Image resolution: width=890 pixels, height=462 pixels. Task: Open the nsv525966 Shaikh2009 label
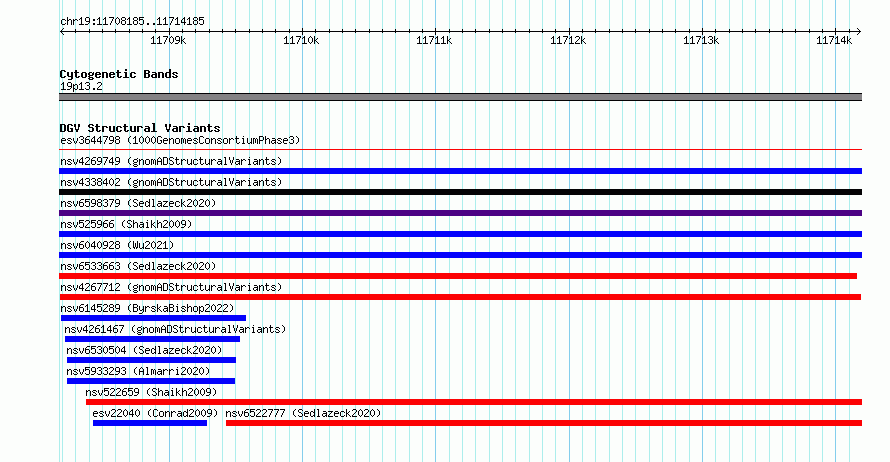click(126, 224)
